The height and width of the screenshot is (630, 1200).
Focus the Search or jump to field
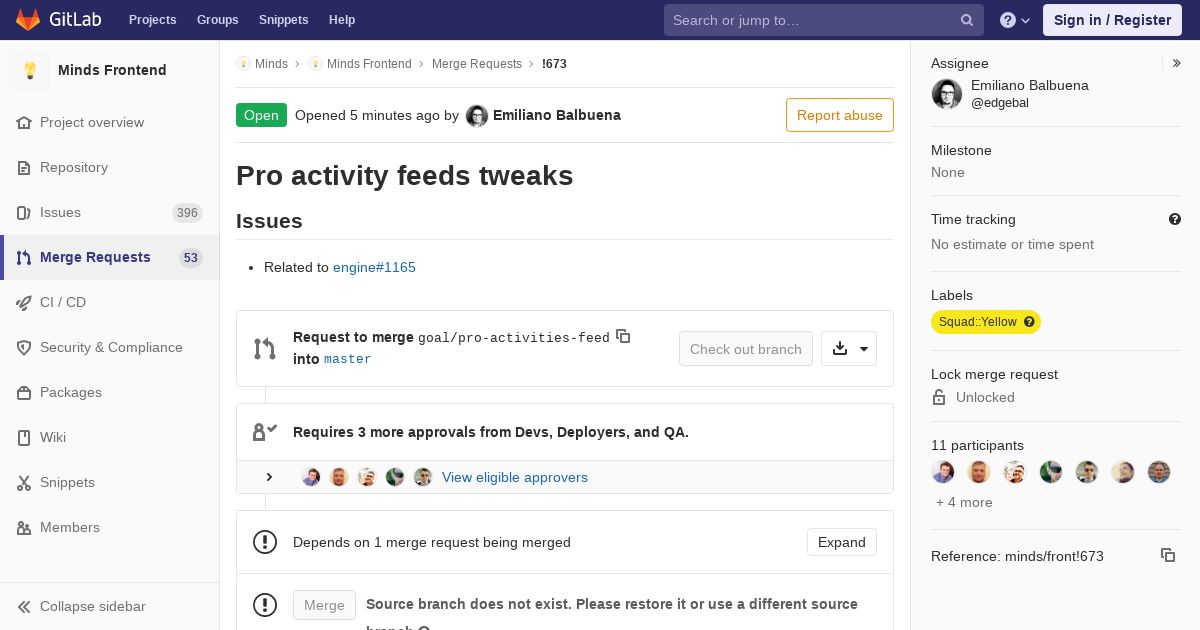point(815,20)
